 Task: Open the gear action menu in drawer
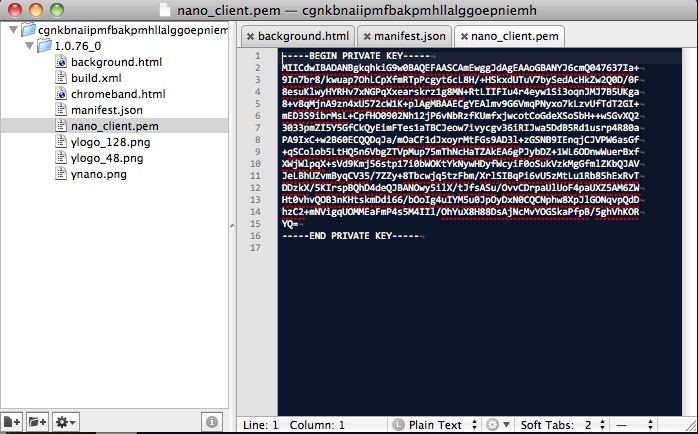[67, 422]
